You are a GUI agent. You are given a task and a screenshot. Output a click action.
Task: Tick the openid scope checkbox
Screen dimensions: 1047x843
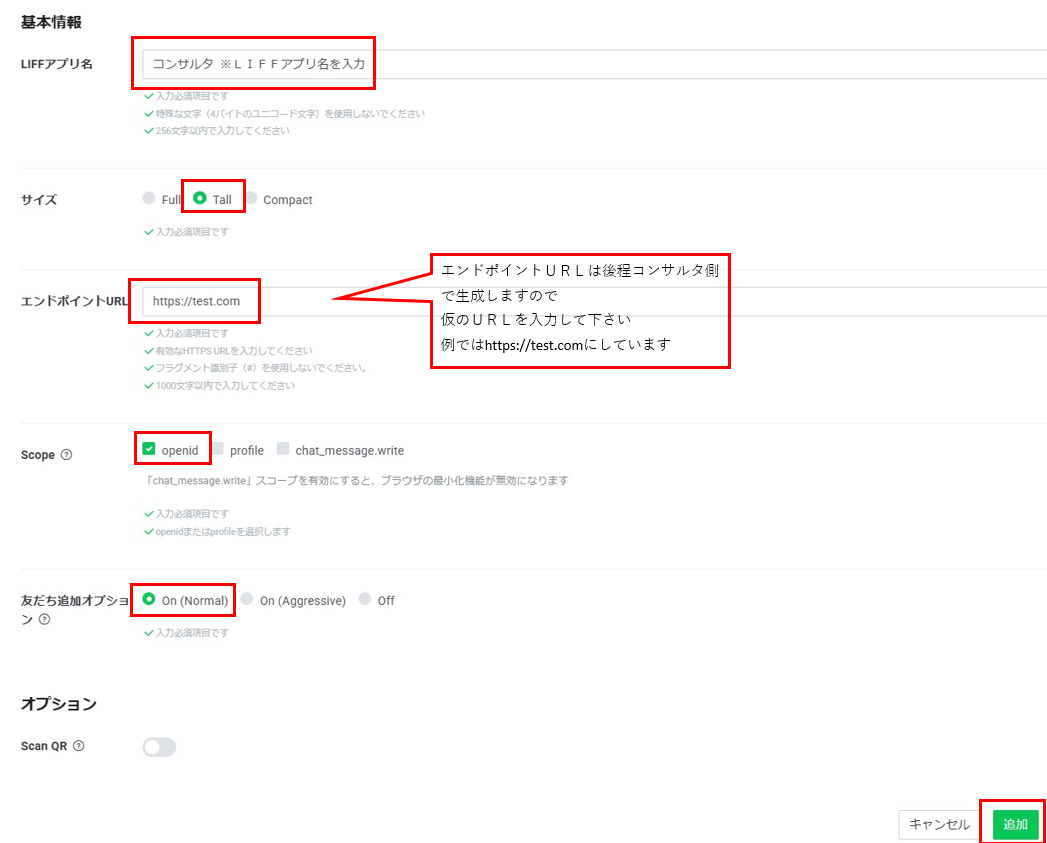click(x=149, y=449)
